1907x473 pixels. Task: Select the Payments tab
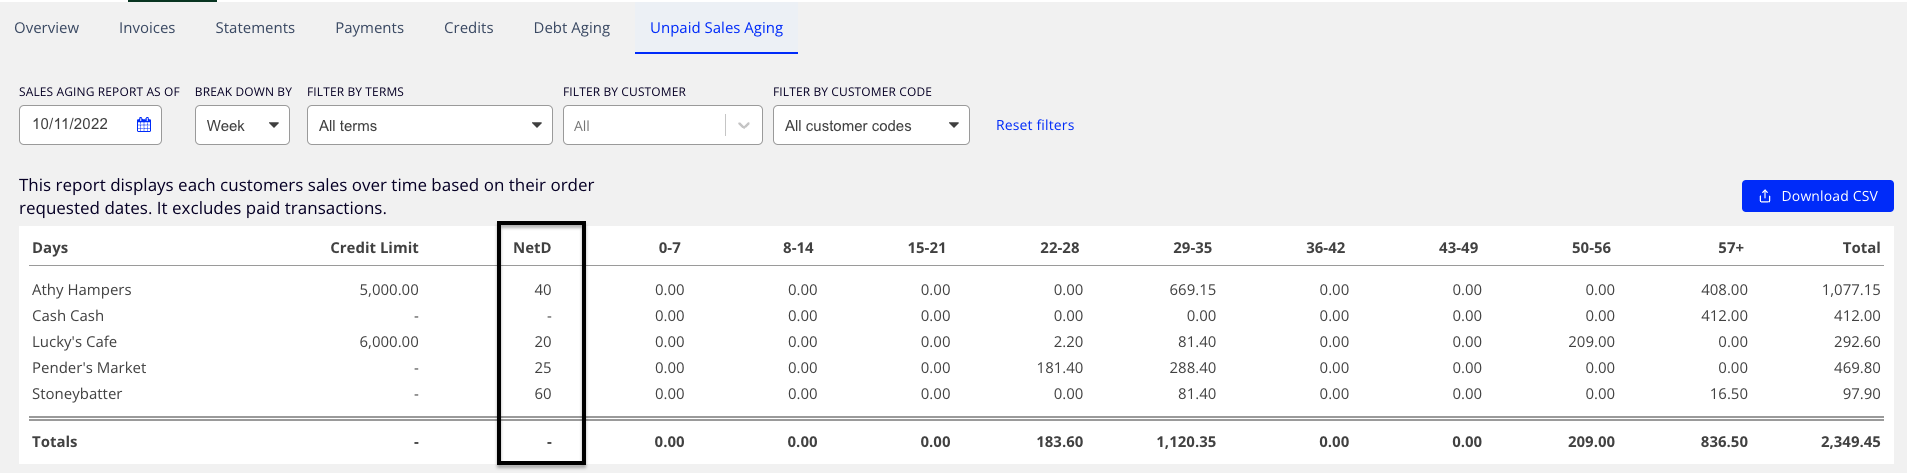click(x=369, y=28)
